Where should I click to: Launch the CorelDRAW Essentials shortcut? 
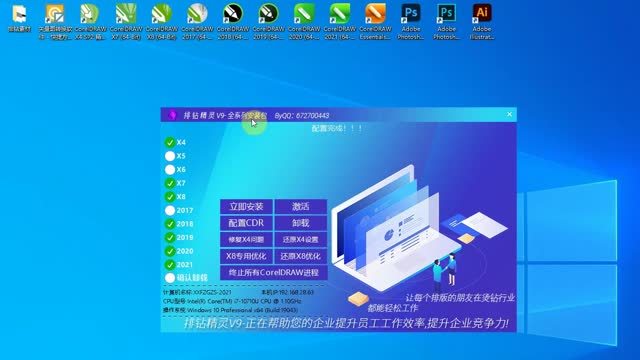(x=375, y=22)
